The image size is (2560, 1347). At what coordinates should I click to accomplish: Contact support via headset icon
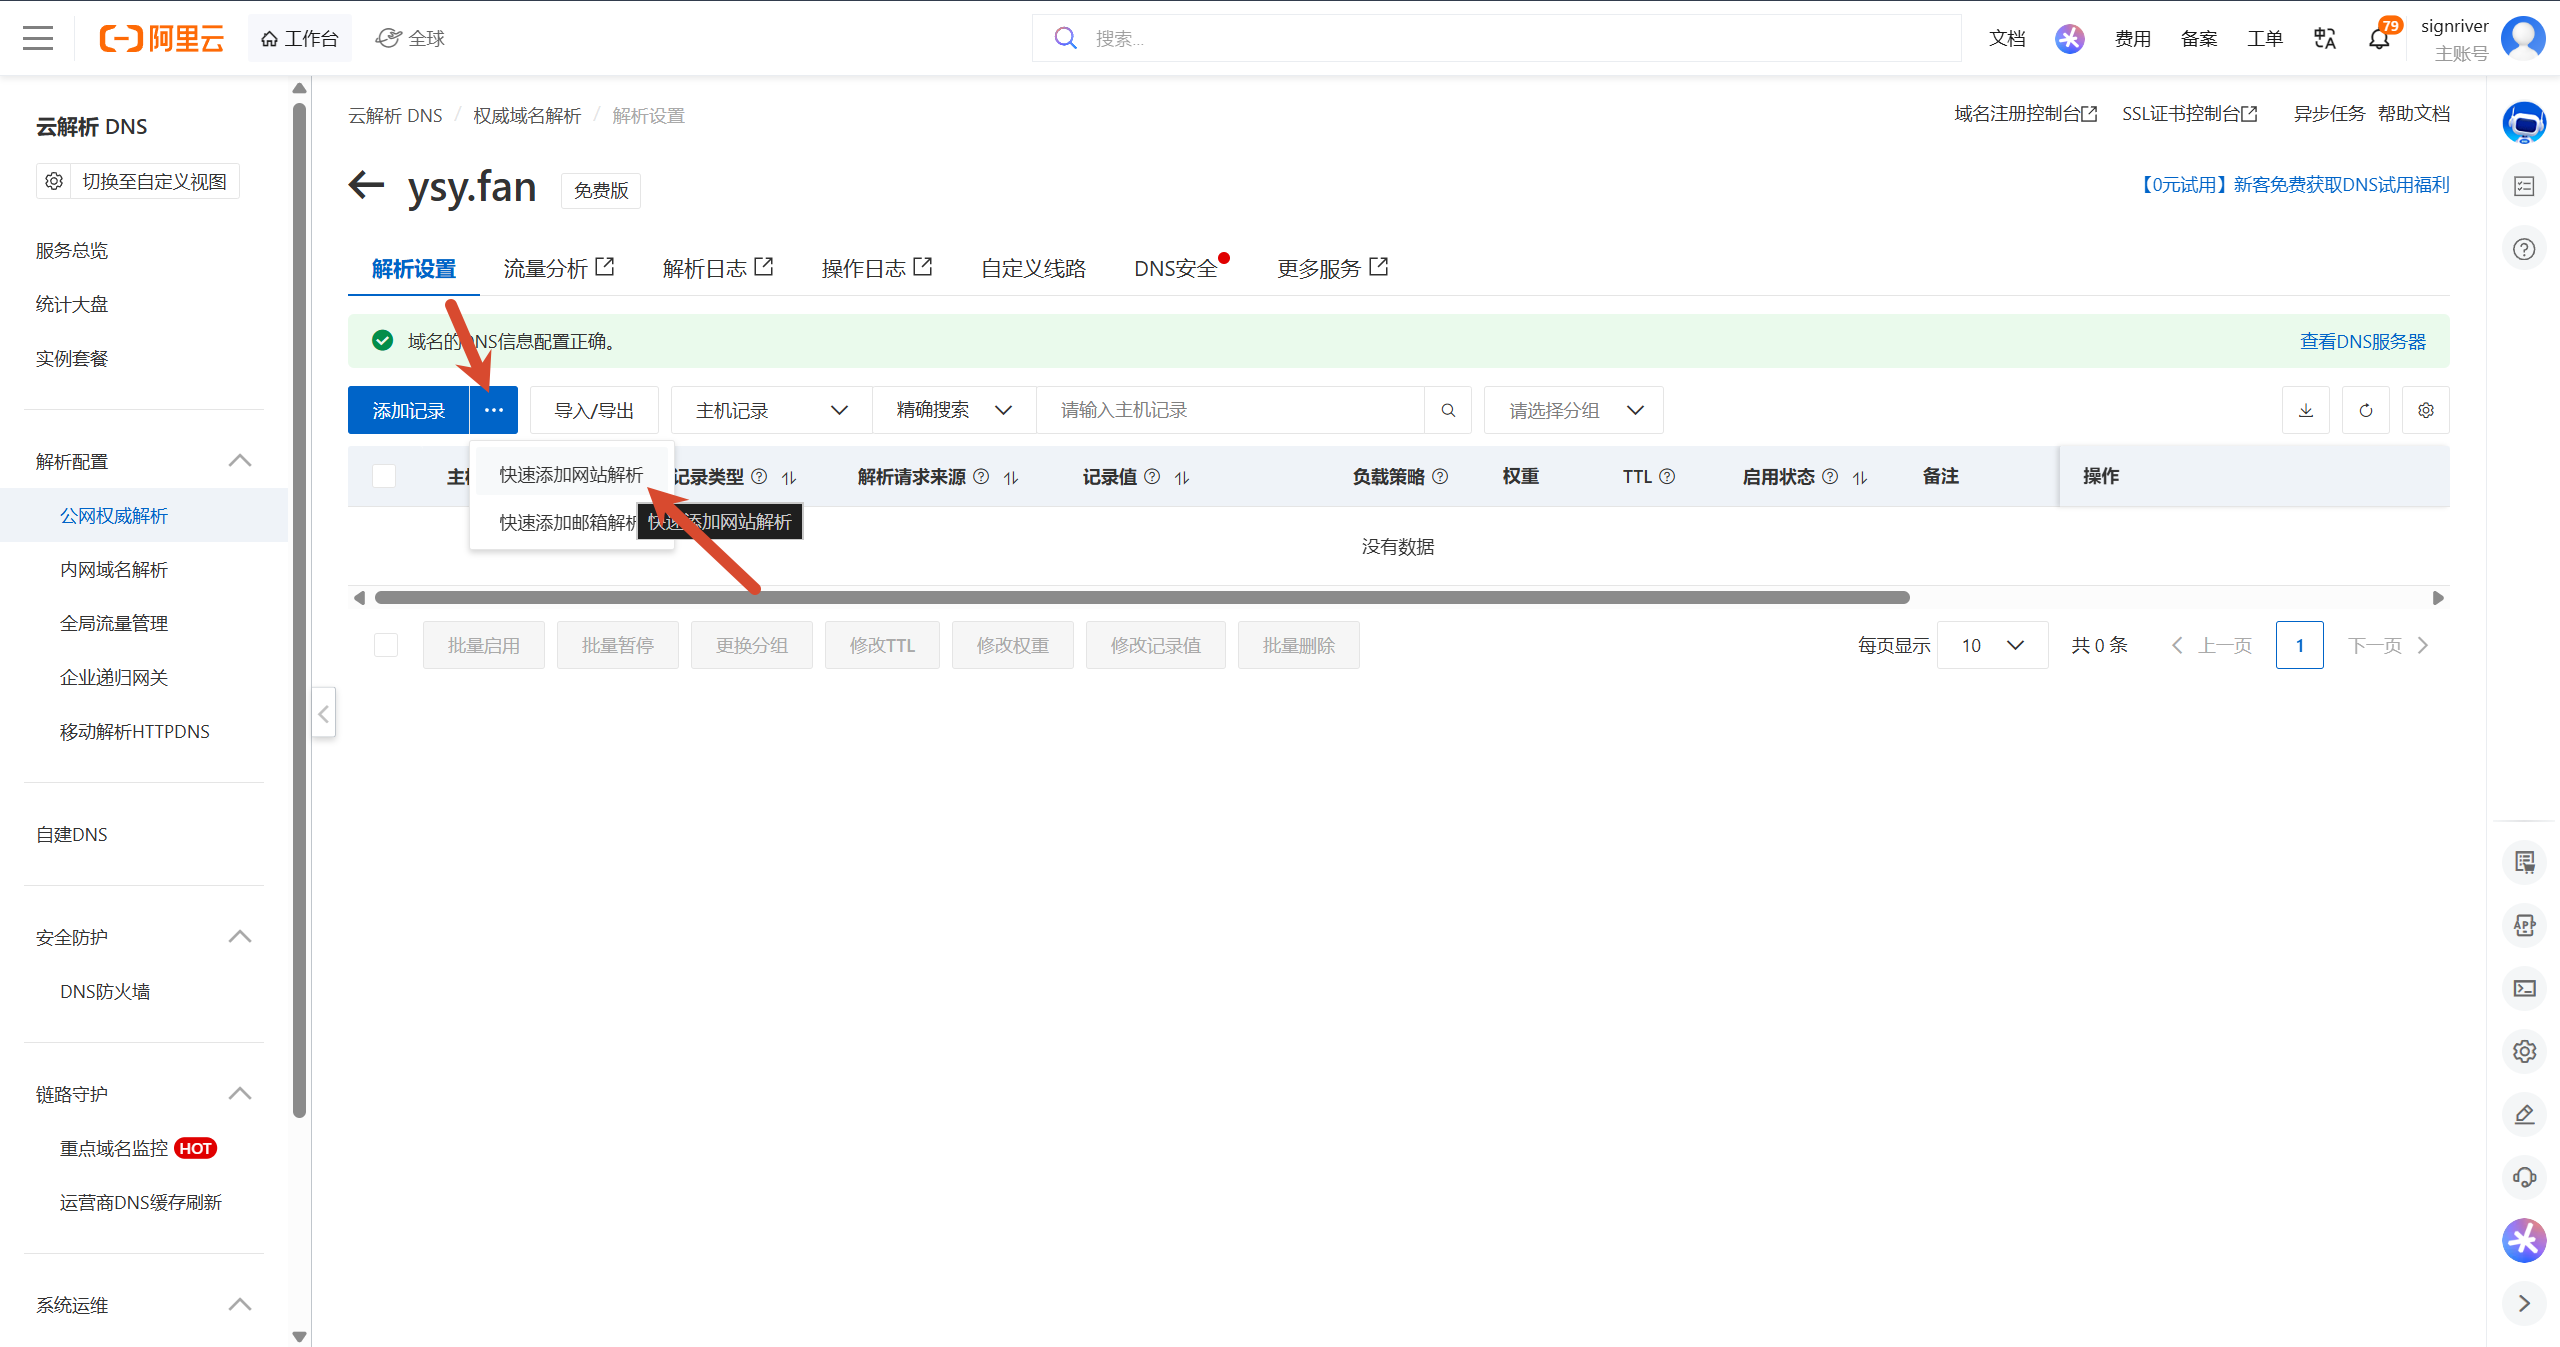pyautogui.click(x=2524, y=1177)
